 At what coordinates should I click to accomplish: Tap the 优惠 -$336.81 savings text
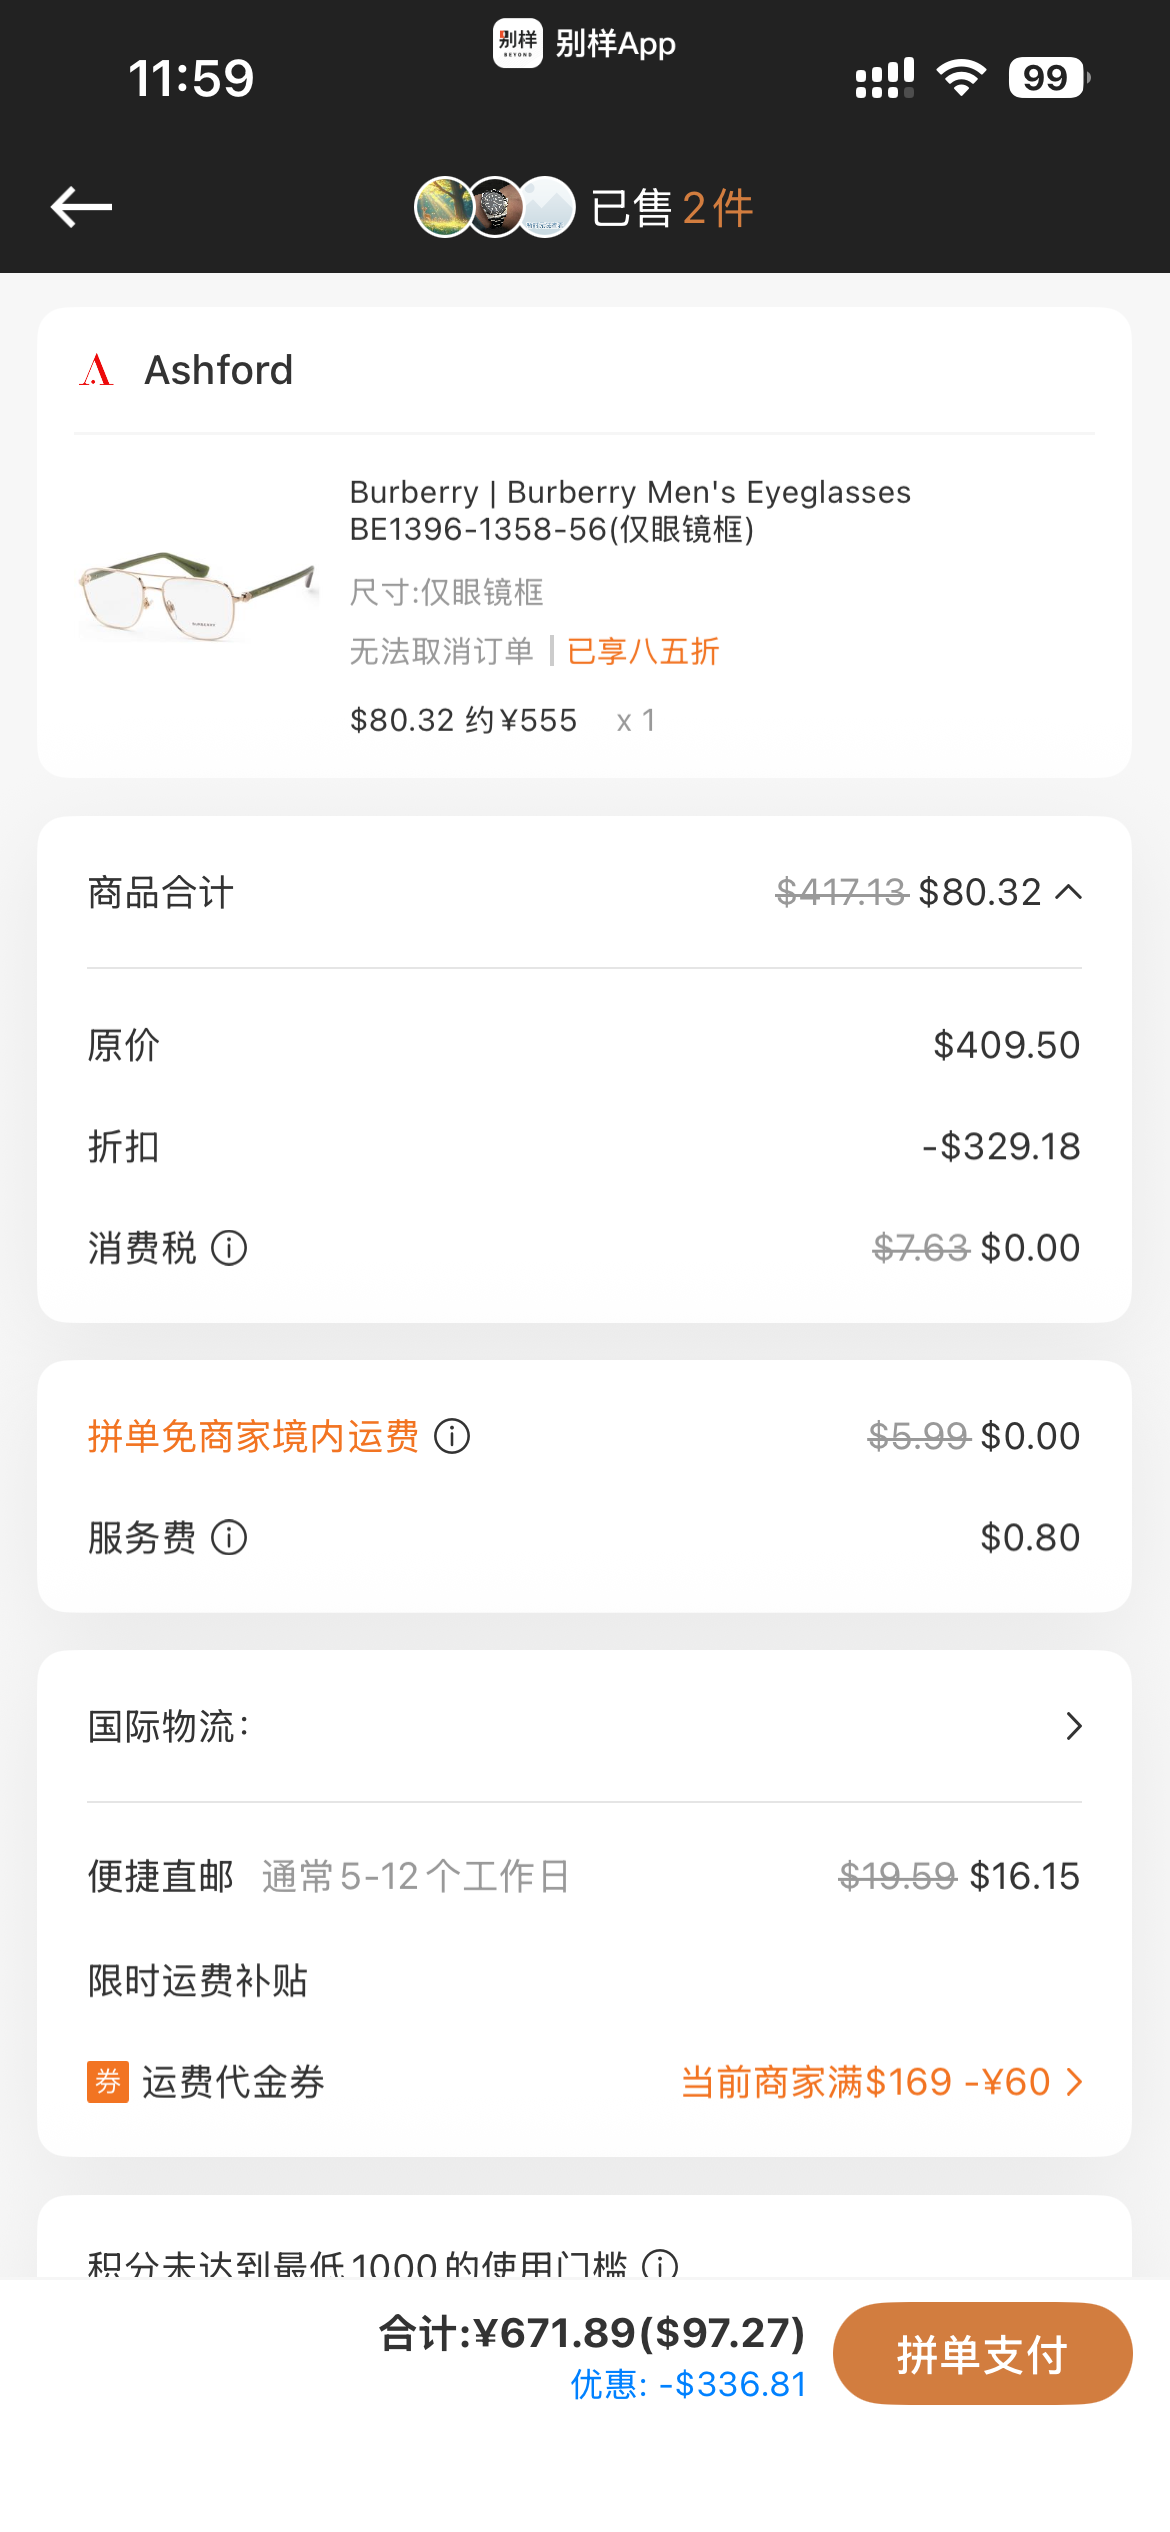point(689,2384)
